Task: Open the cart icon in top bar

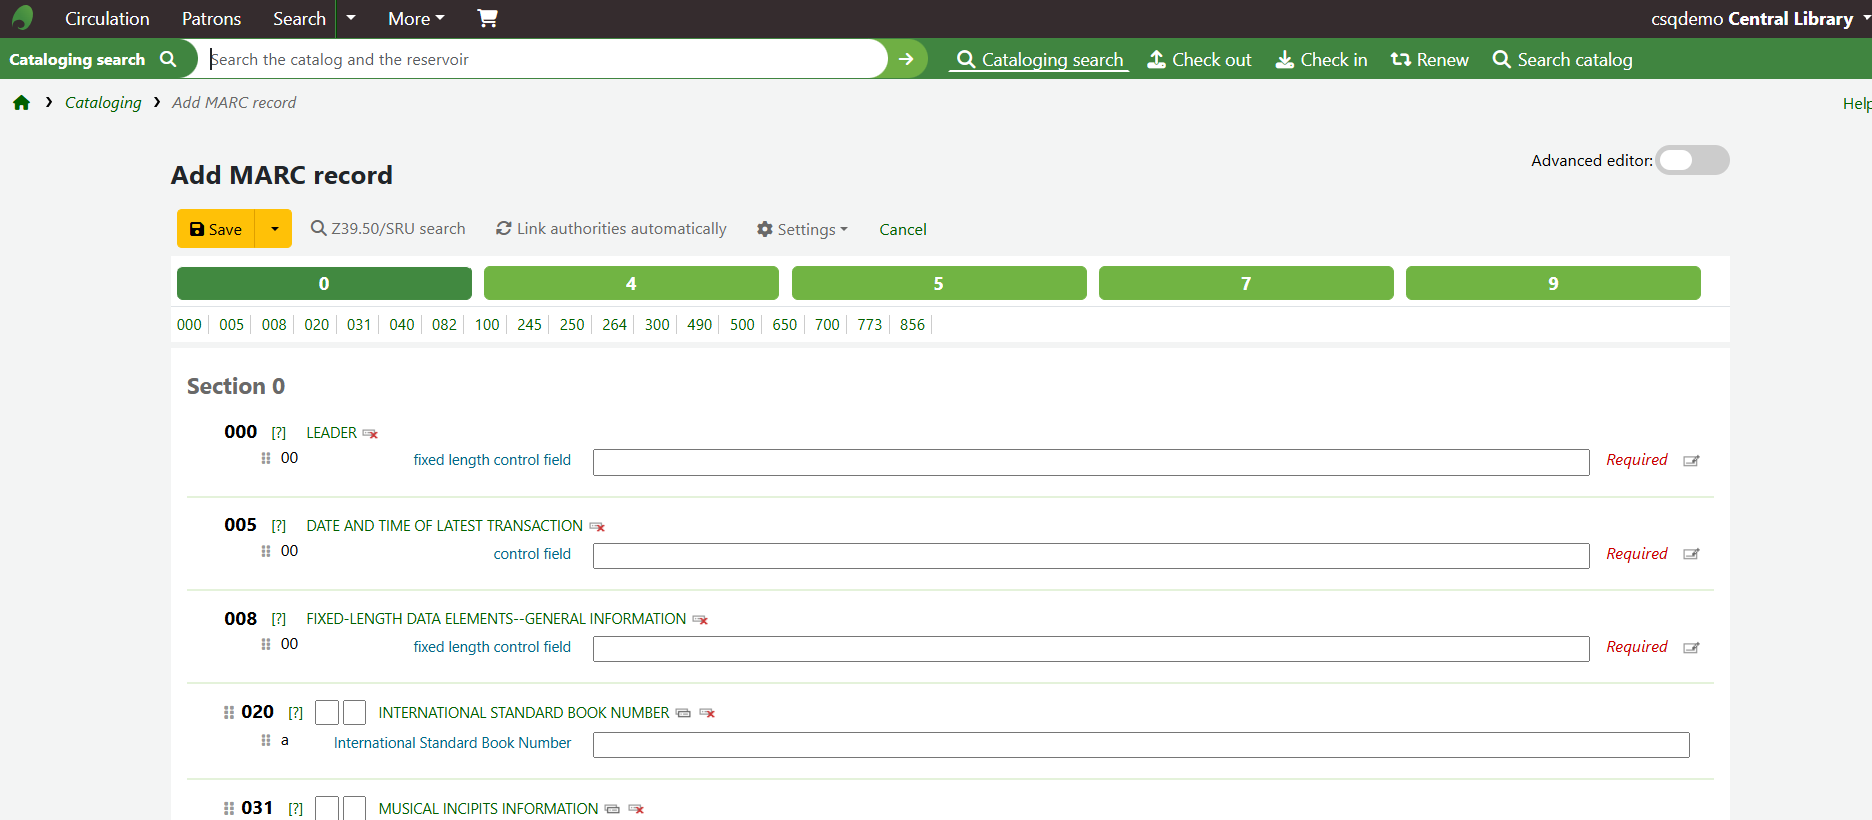Action: coord(487,18)
